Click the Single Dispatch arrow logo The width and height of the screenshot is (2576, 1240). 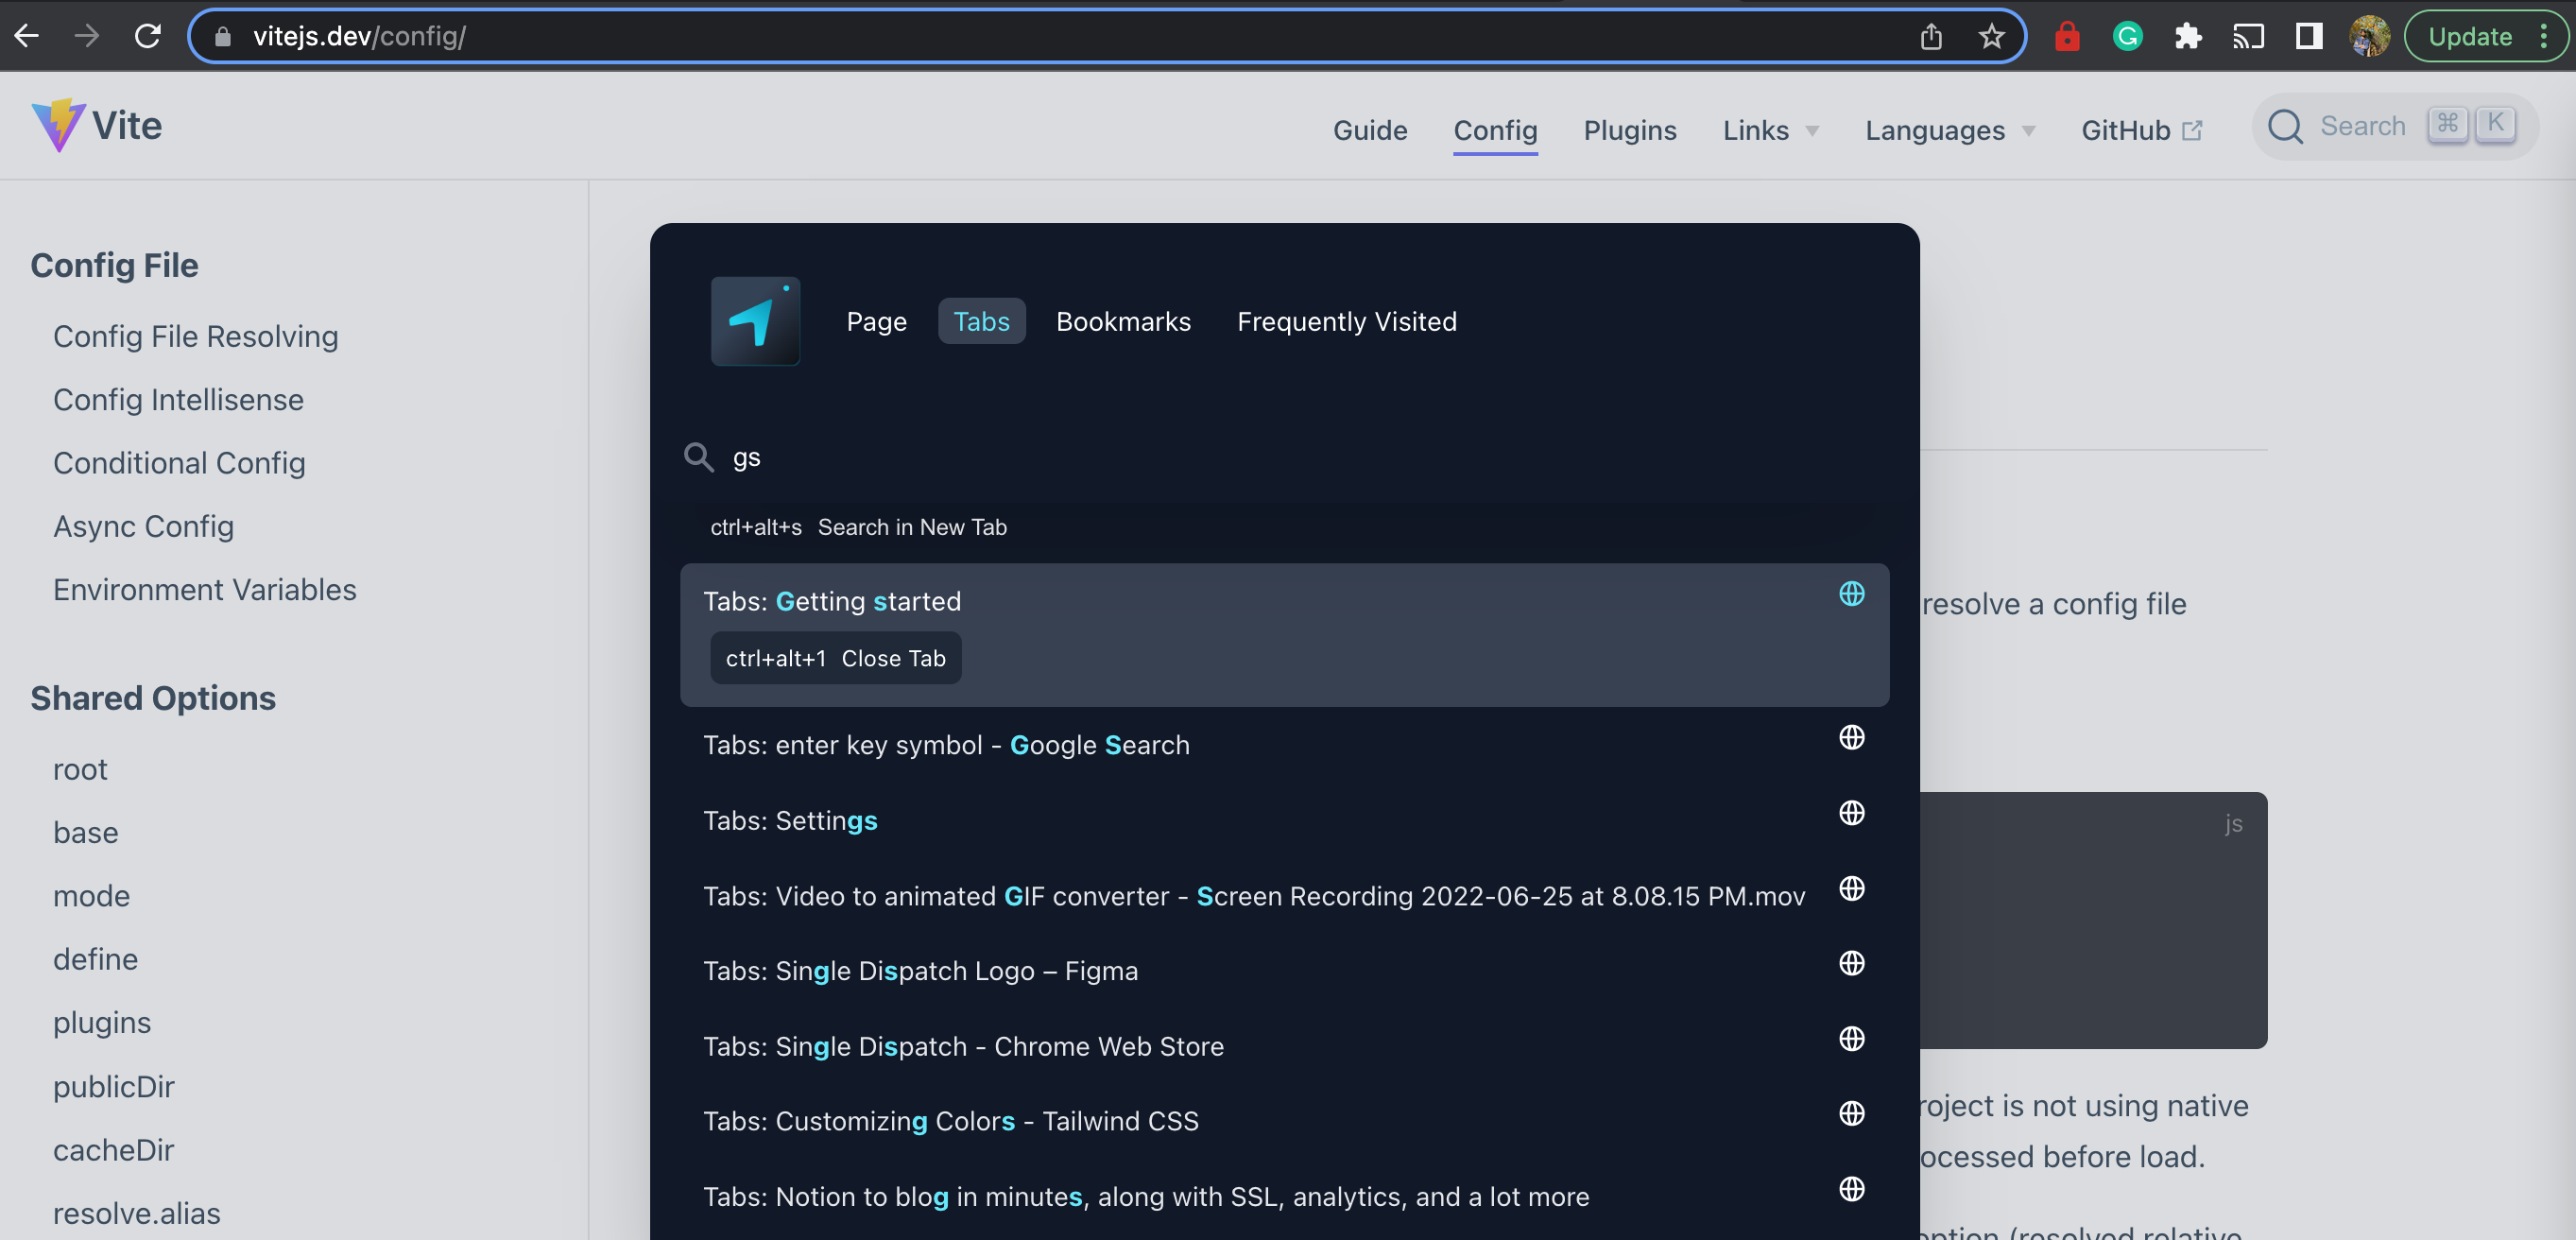[755, 321]
